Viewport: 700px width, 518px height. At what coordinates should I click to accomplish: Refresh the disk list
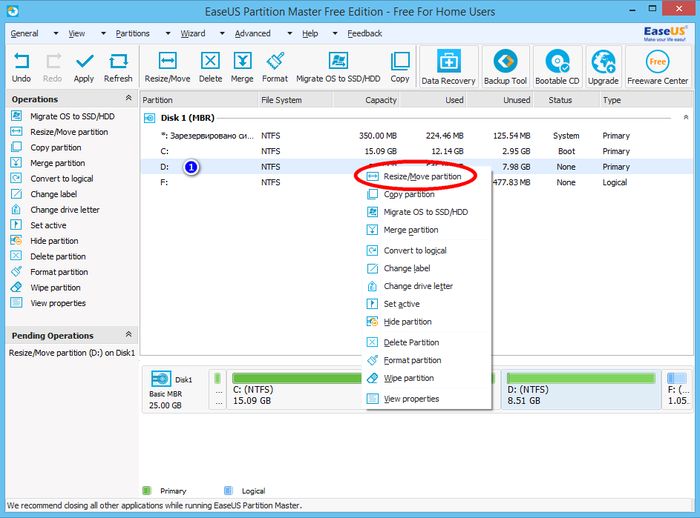click(118, 67)
